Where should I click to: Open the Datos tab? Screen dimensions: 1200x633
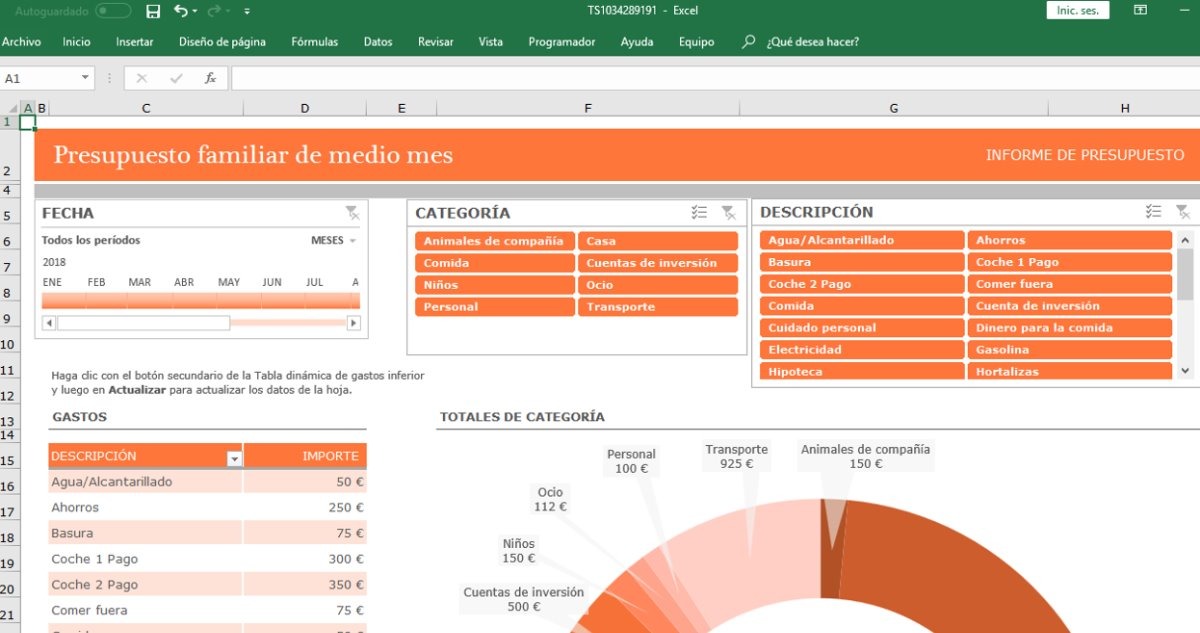[378, 42]
